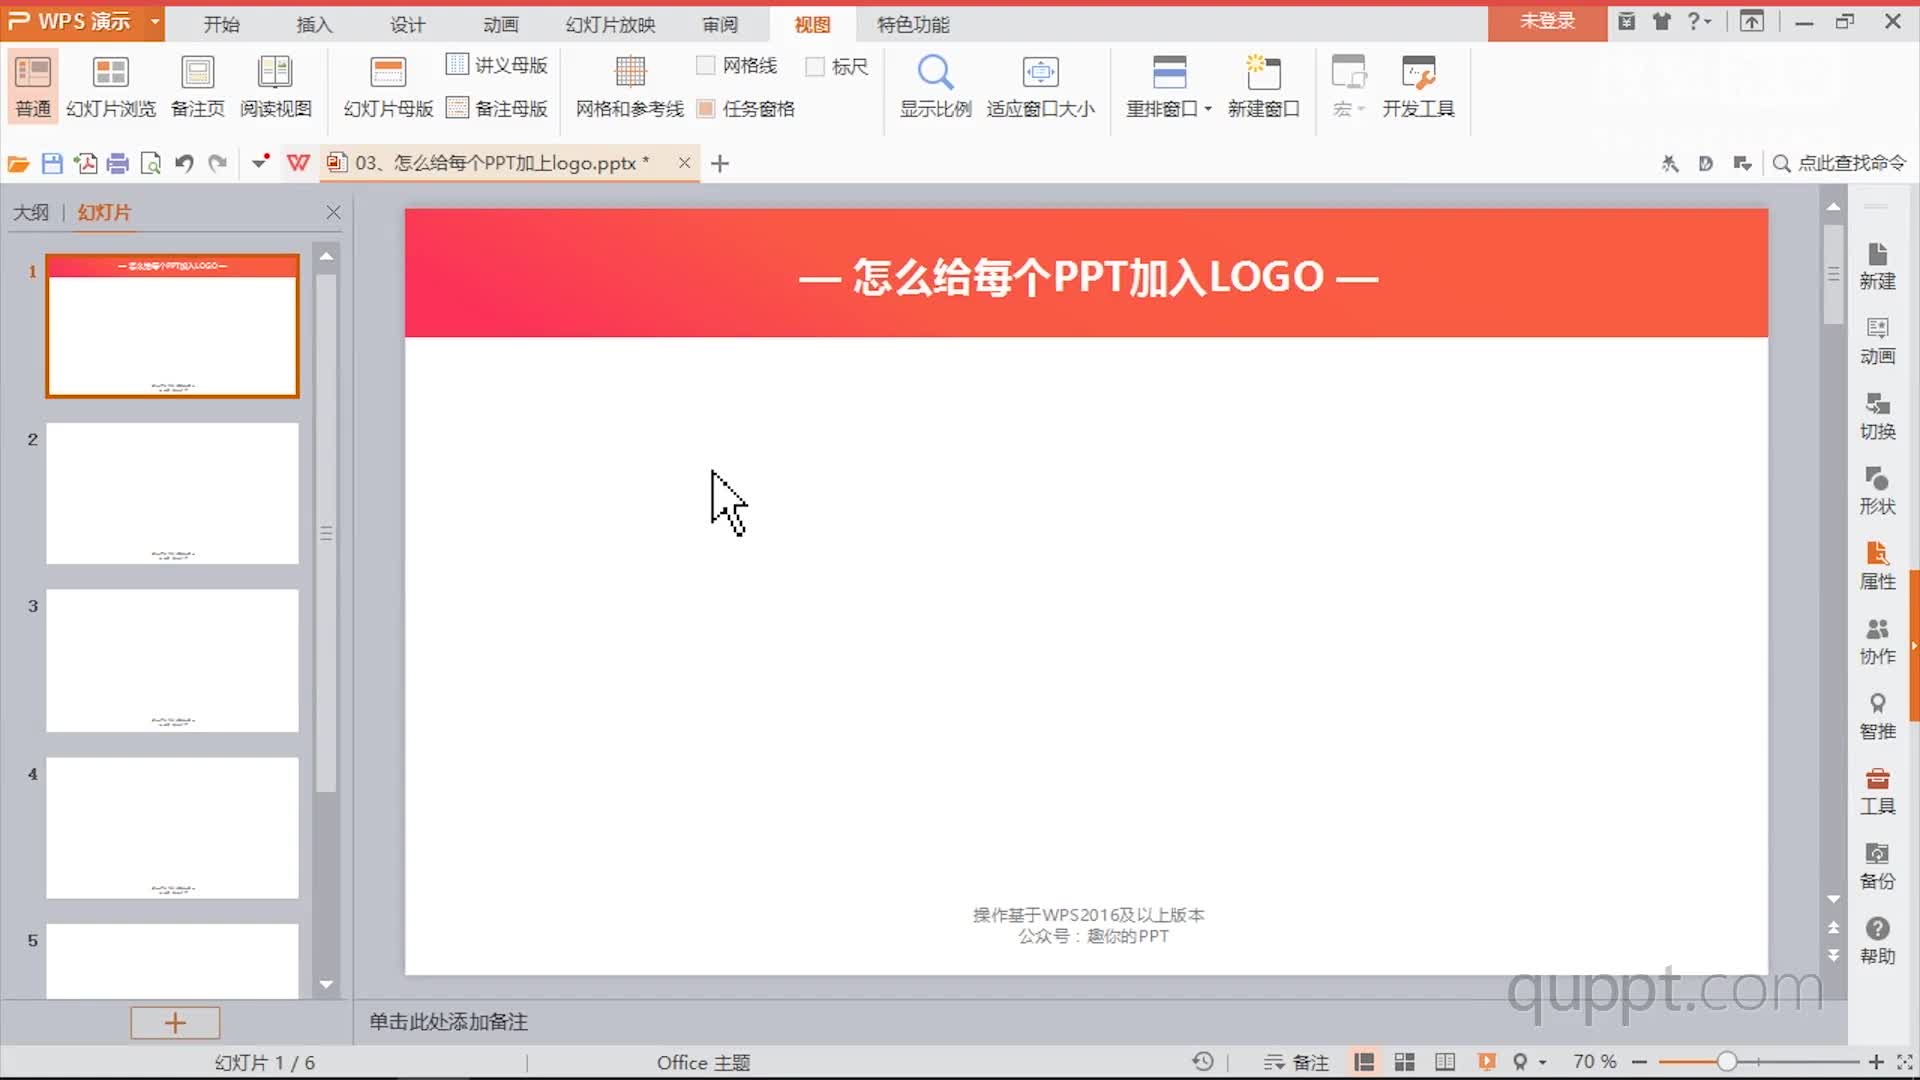
Task: Toggle 任务窗格 task pane checkbox
Action: tap(706, 109)
